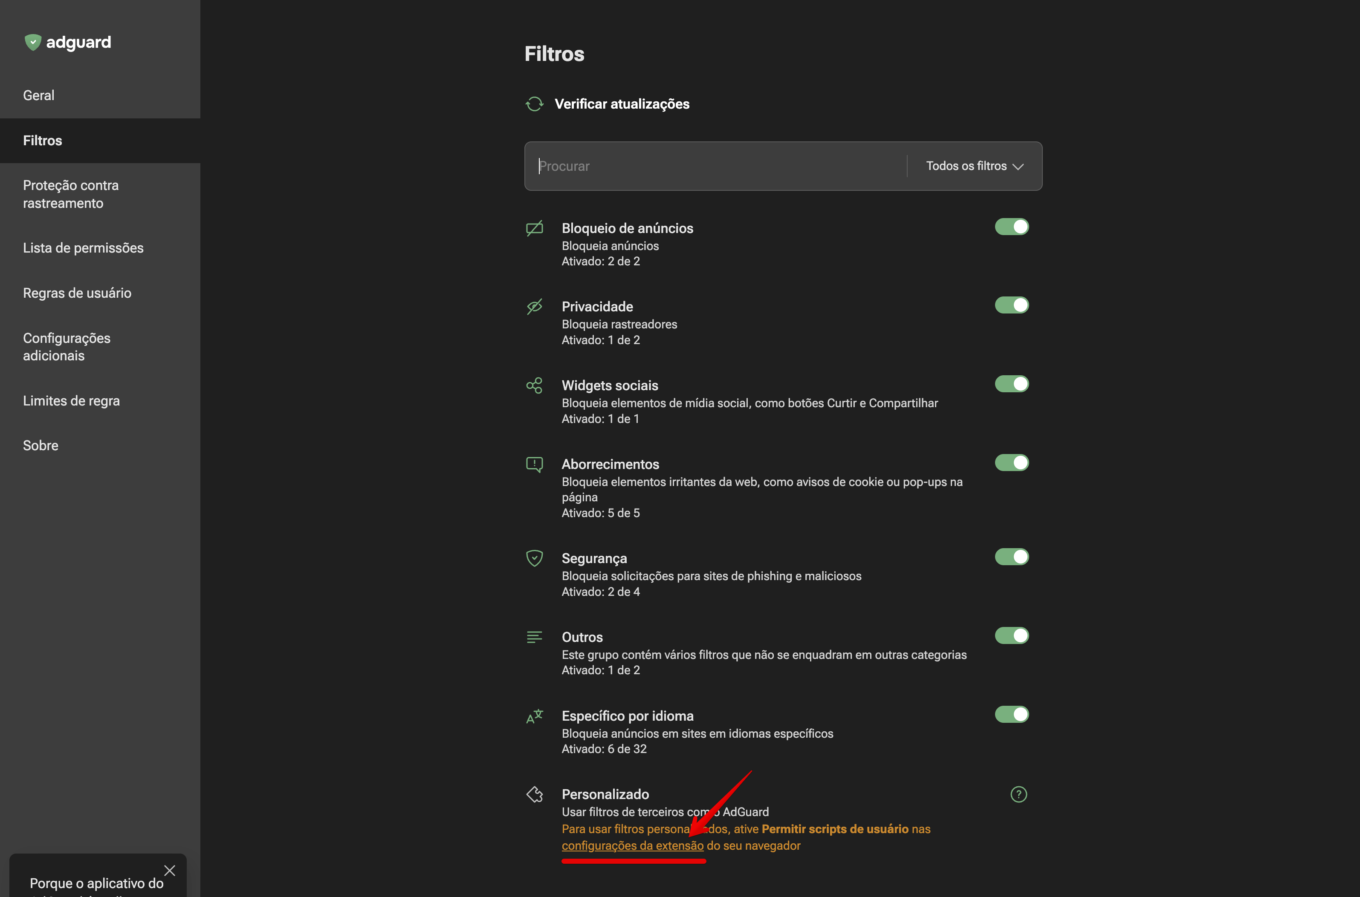Disable the Bloqueio de anúncios filter

click(x=1011, y=226)
